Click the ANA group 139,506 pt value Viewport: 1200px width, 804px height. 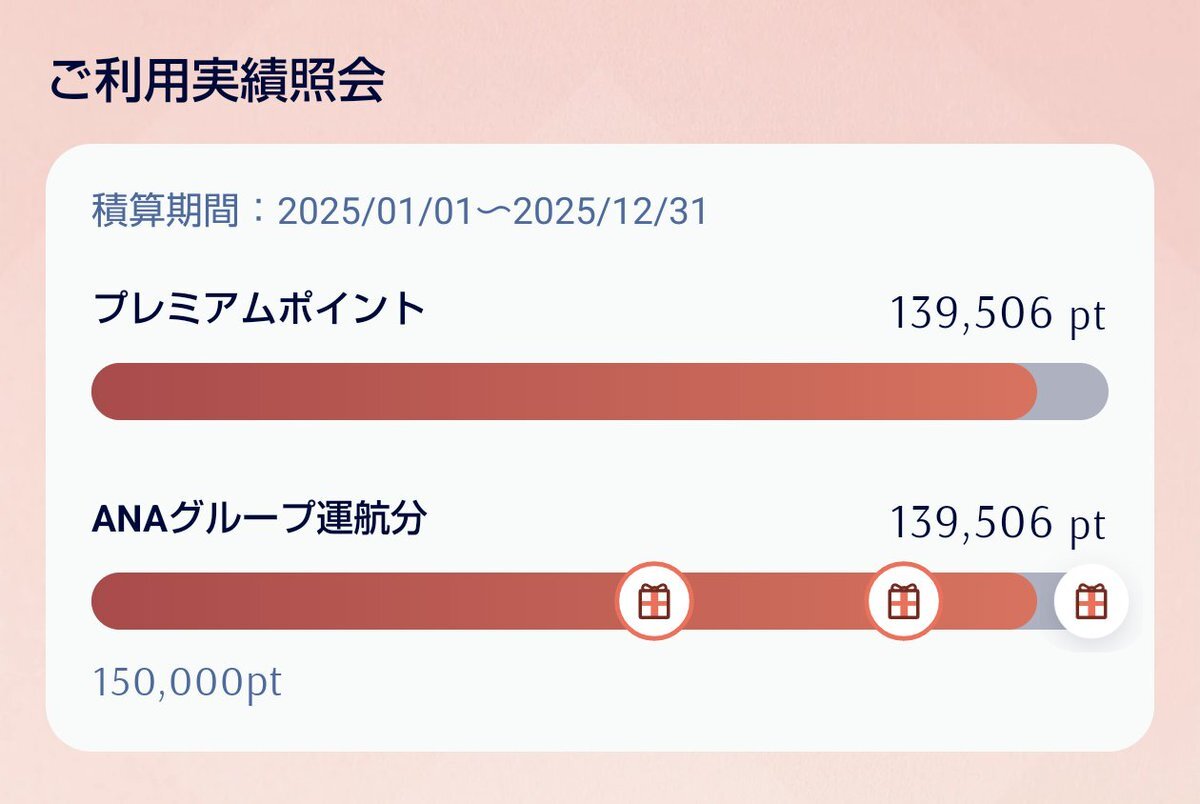(x=997, y=524)
